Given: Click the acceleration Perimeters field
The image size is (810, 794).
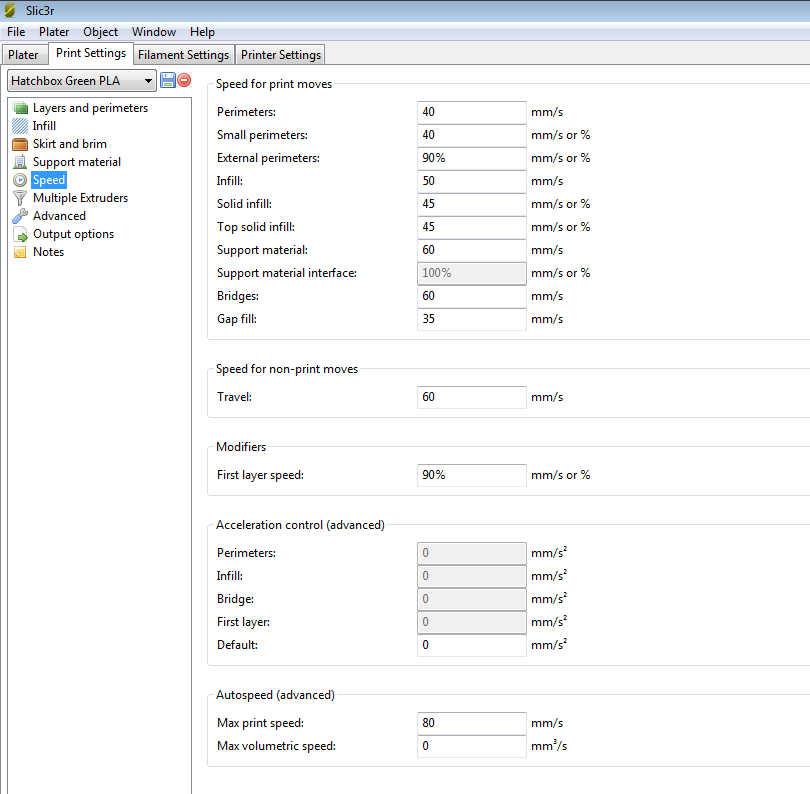Looking at the screenshot, I should tap(472, 553).
